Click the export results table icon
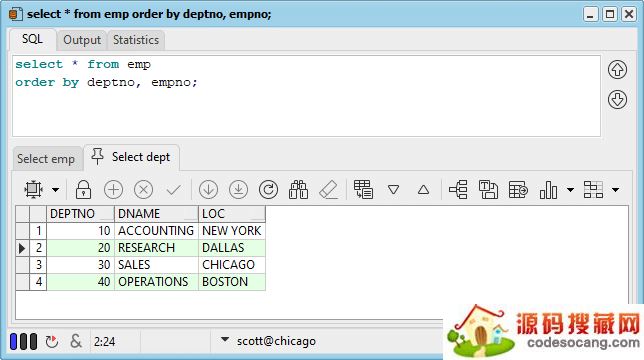Image resolution: width=644 pixels, height=360 pixels. [x=518, y=190]
